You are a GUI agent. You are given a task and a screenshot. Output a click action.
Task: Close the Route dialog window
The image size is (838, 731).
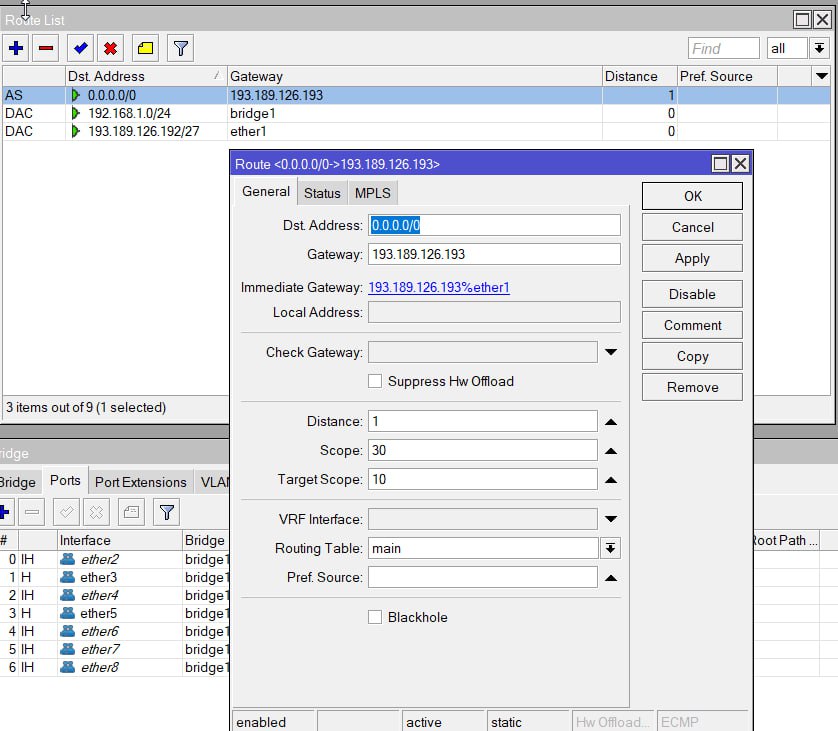pyautogui.click(x=740, y=164)
